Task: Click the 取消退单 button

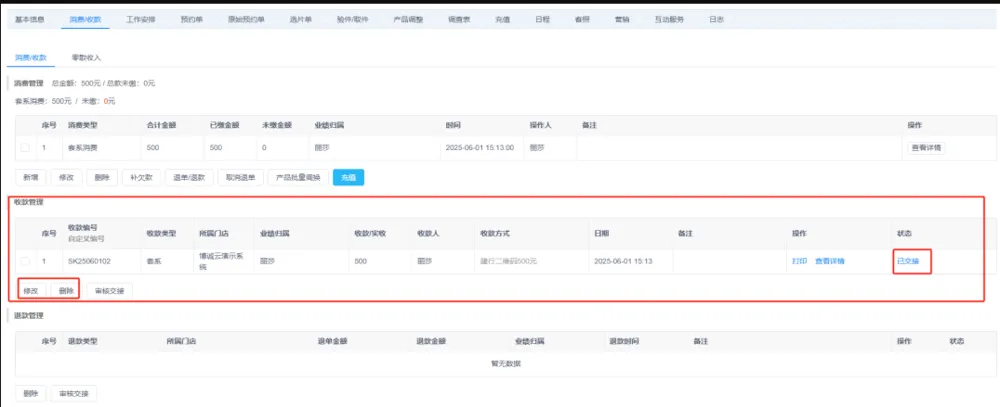Action: point(240,177)
